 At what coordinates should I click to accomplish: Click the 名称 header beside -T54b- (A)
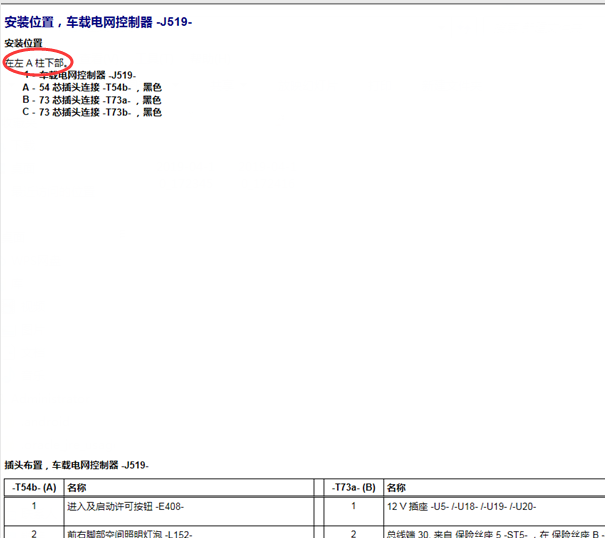pos(189,487)
